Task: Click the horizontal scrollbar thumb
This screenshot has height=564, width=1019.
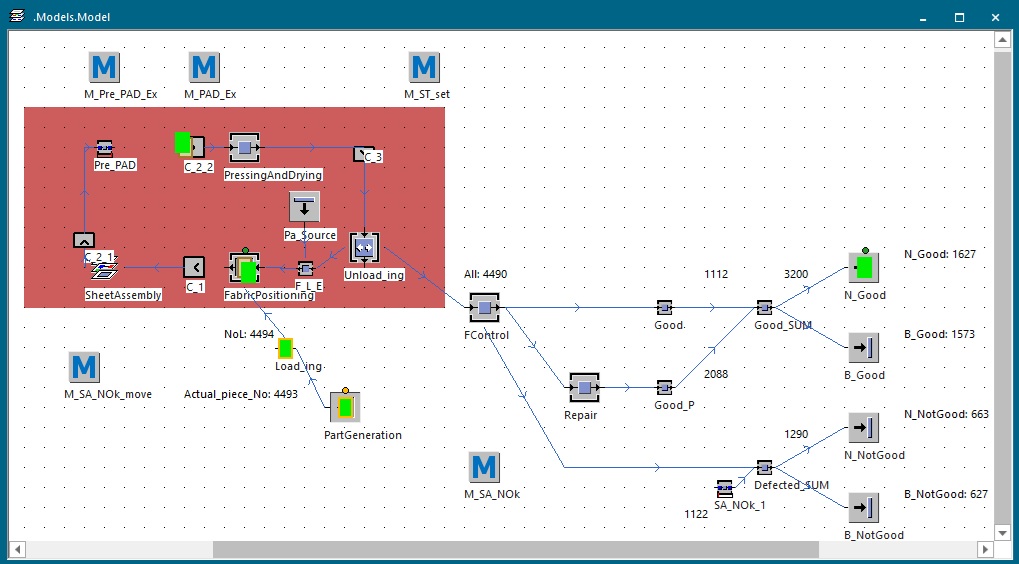Action: [515, 550]
